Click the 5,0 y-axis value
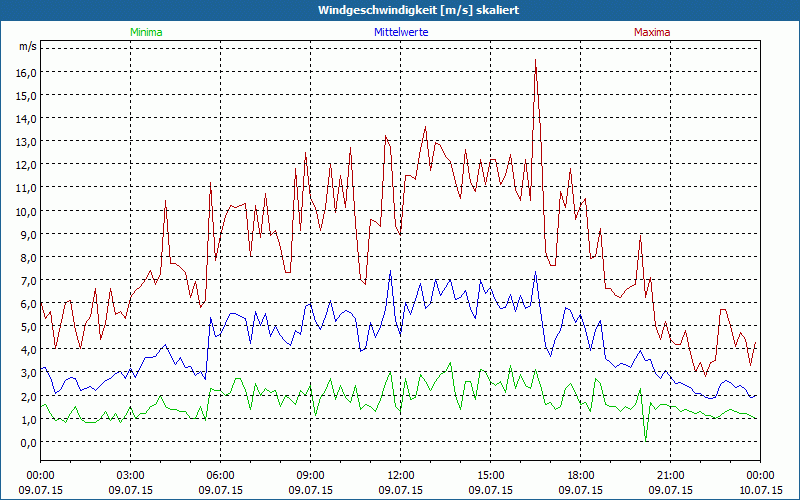This screenshot has width=800, height=500. coord(30,327)
